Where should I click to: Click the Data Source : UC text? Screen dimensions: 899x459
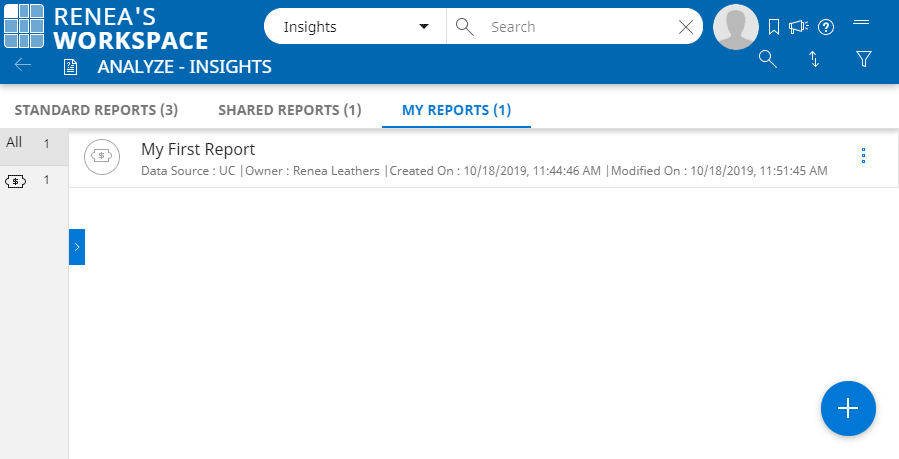pyautogui.click(x=189, y=171)
